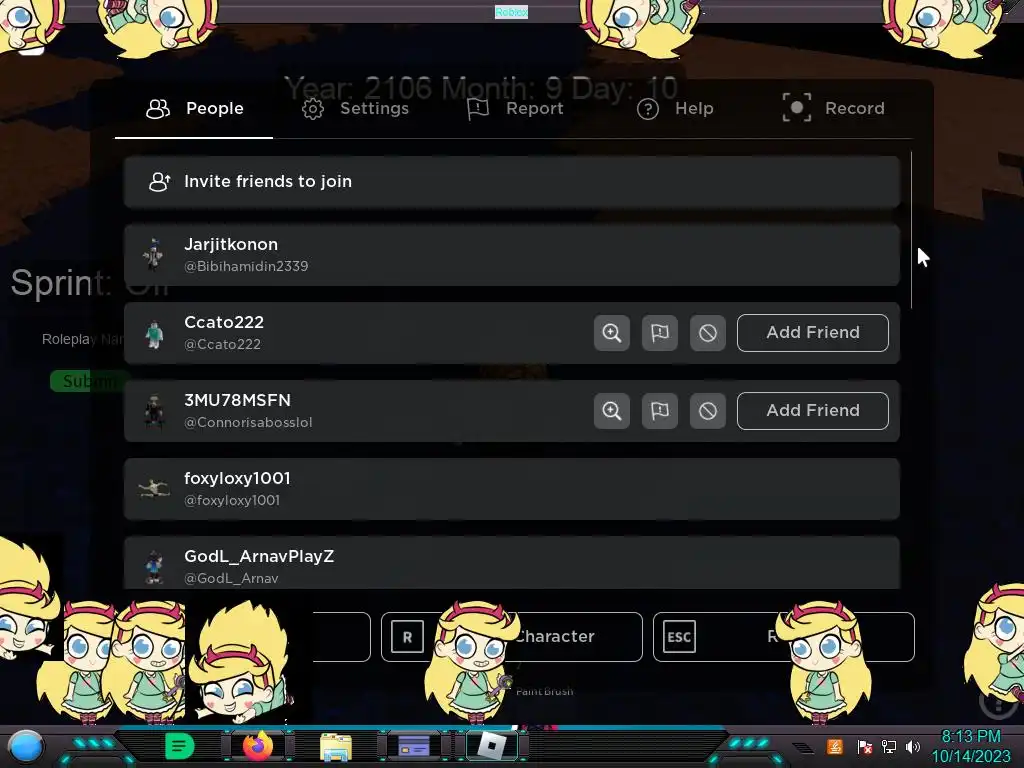Click Jarjitkonon's avatar thumbnail
The height and width of the screenshot is (768, 1024).
[x=153, y=254]
